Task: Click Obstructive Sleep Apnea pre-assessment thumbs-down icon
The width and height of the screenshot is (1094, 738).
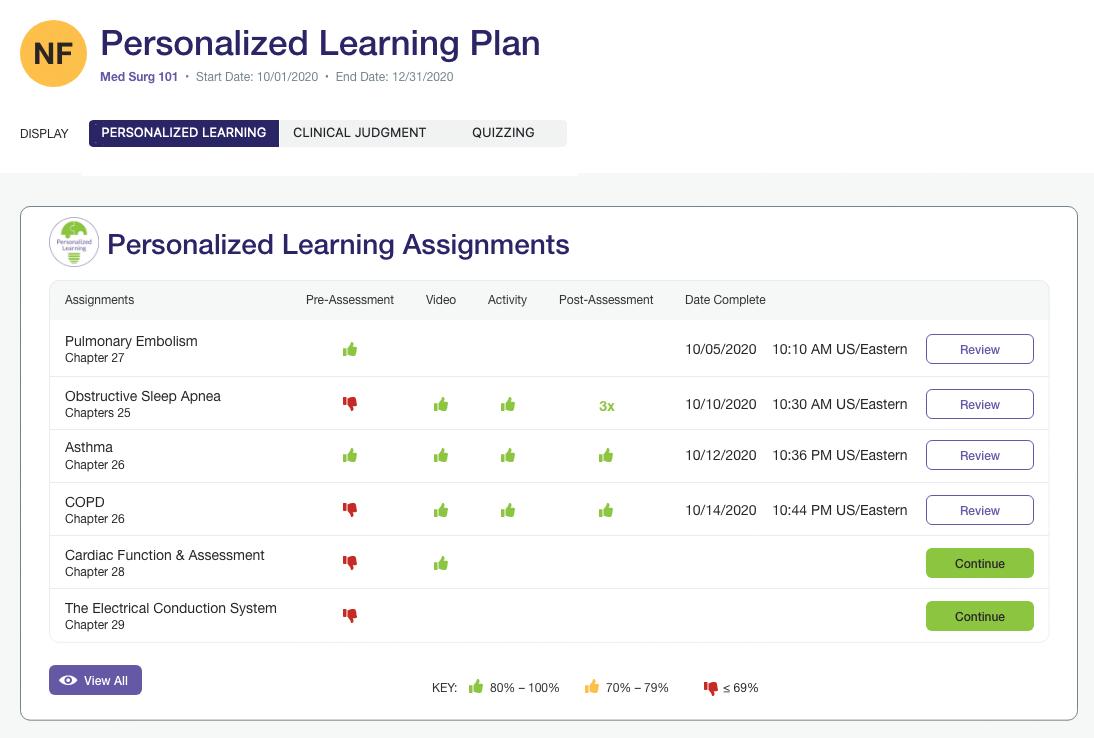Action: (350, 404)
